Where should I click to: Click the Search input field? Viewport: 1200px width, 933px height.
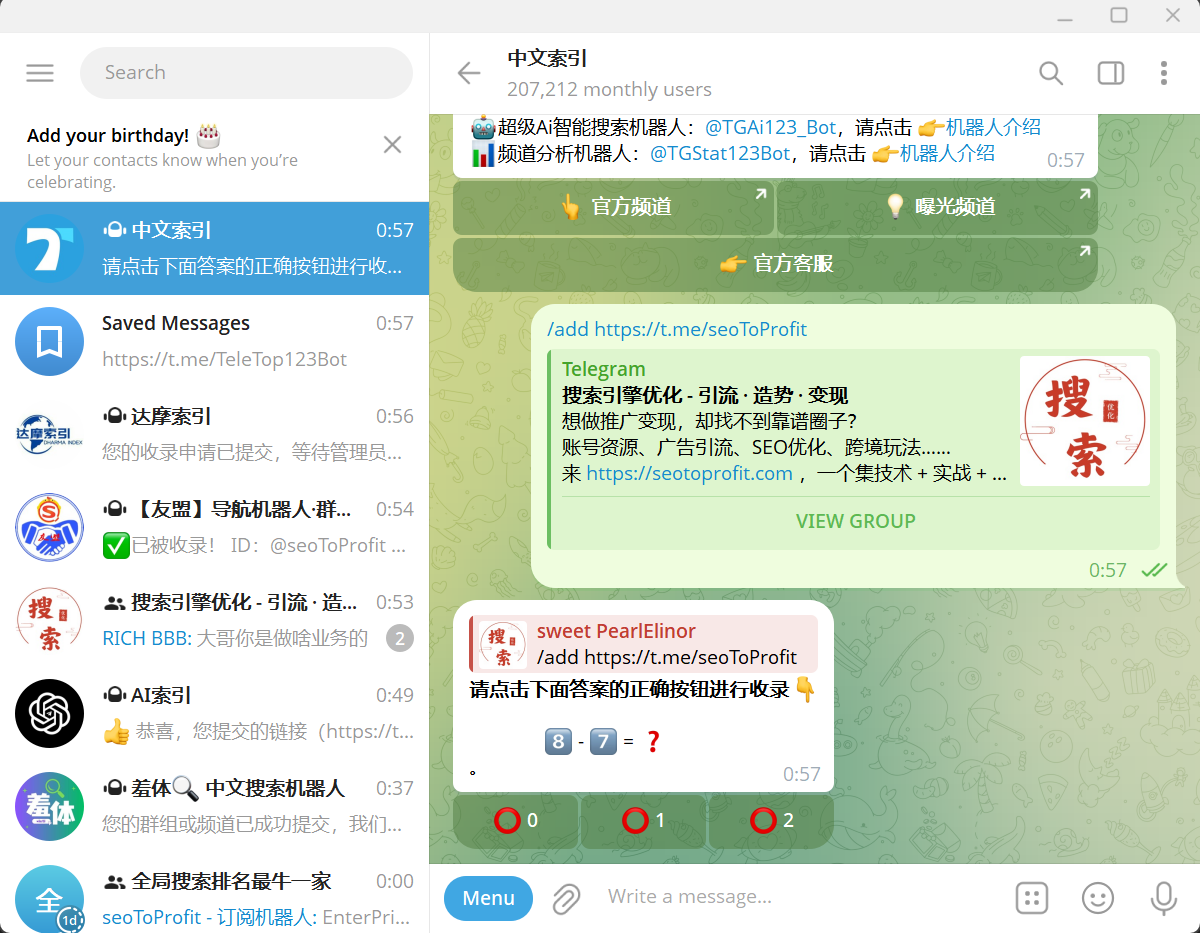click(246, 73)
